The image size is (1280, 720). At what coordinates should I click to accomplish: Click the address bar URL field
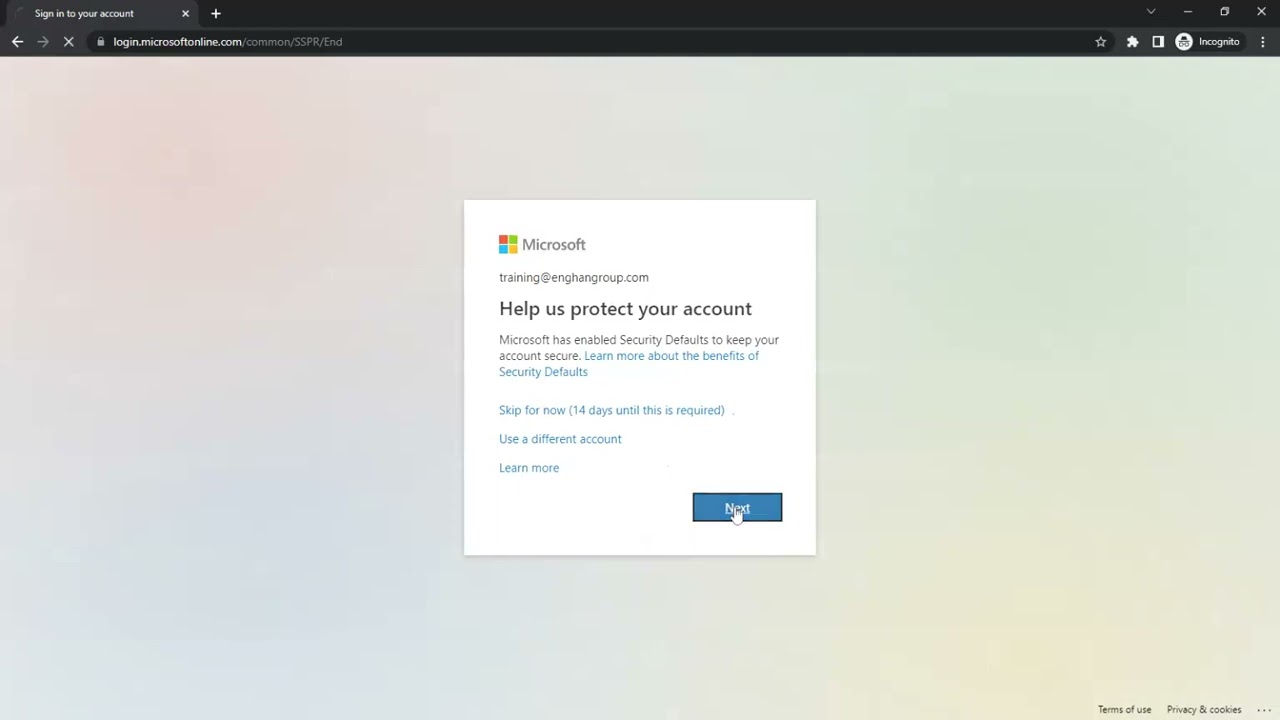590,42
